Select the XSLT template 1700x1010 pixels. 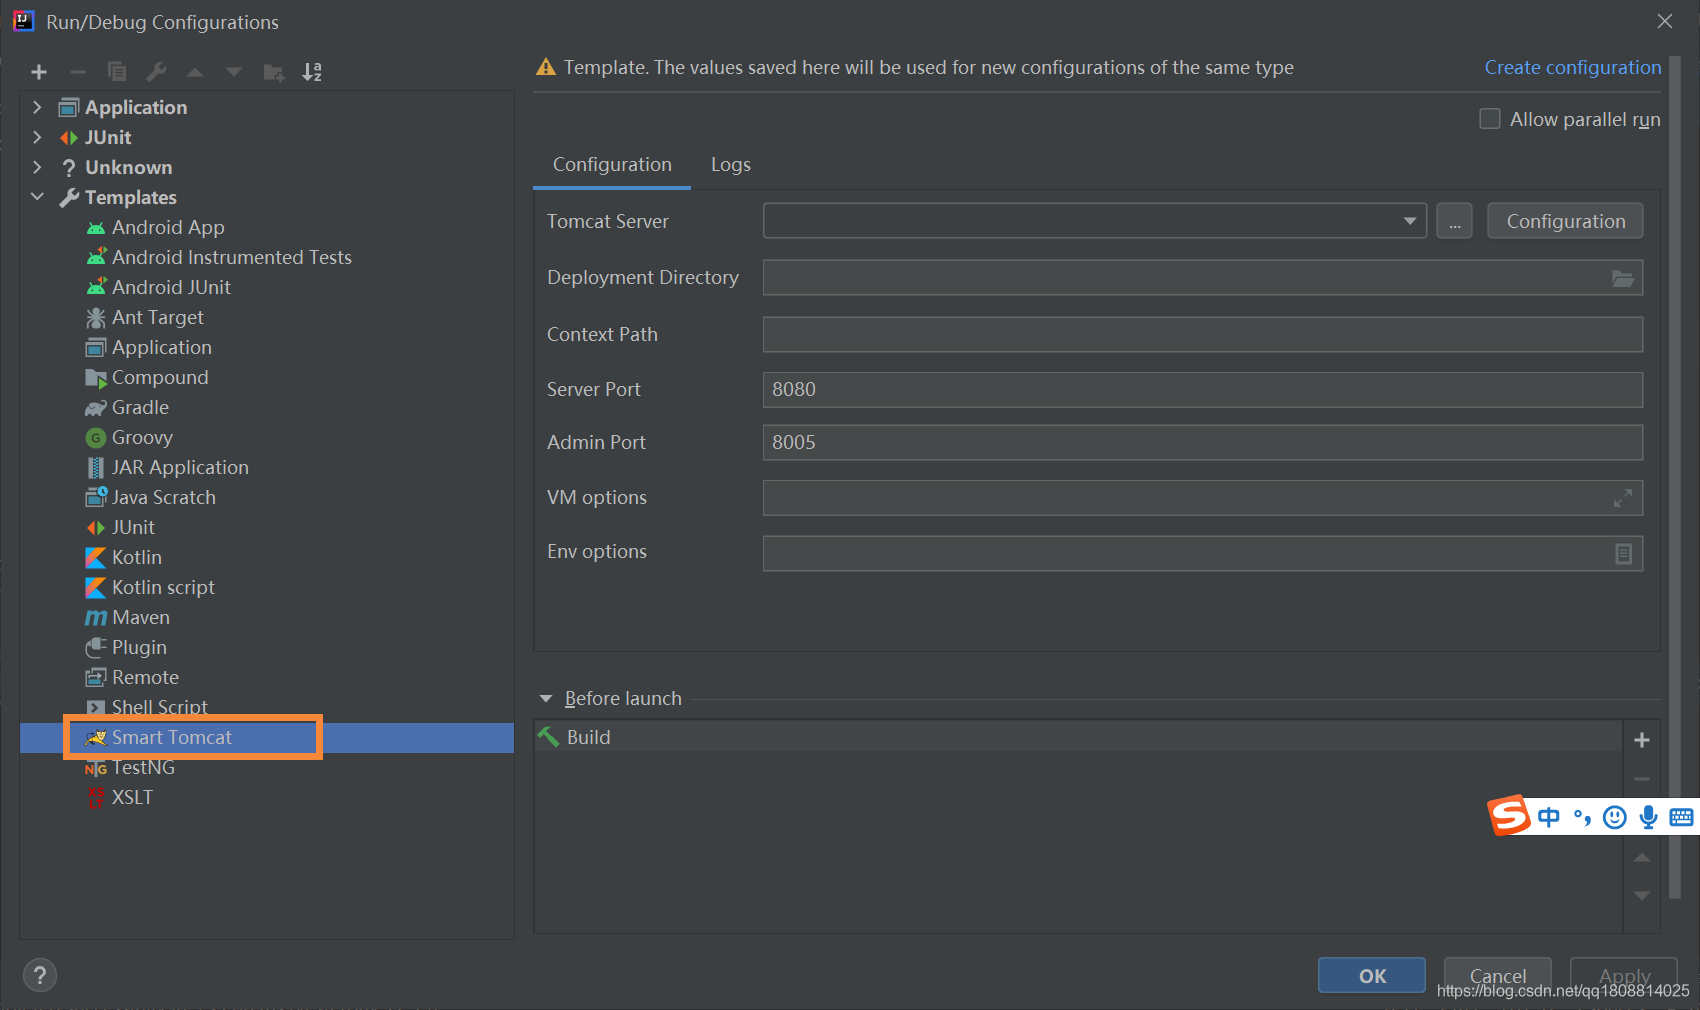click(x=132, y=798)
